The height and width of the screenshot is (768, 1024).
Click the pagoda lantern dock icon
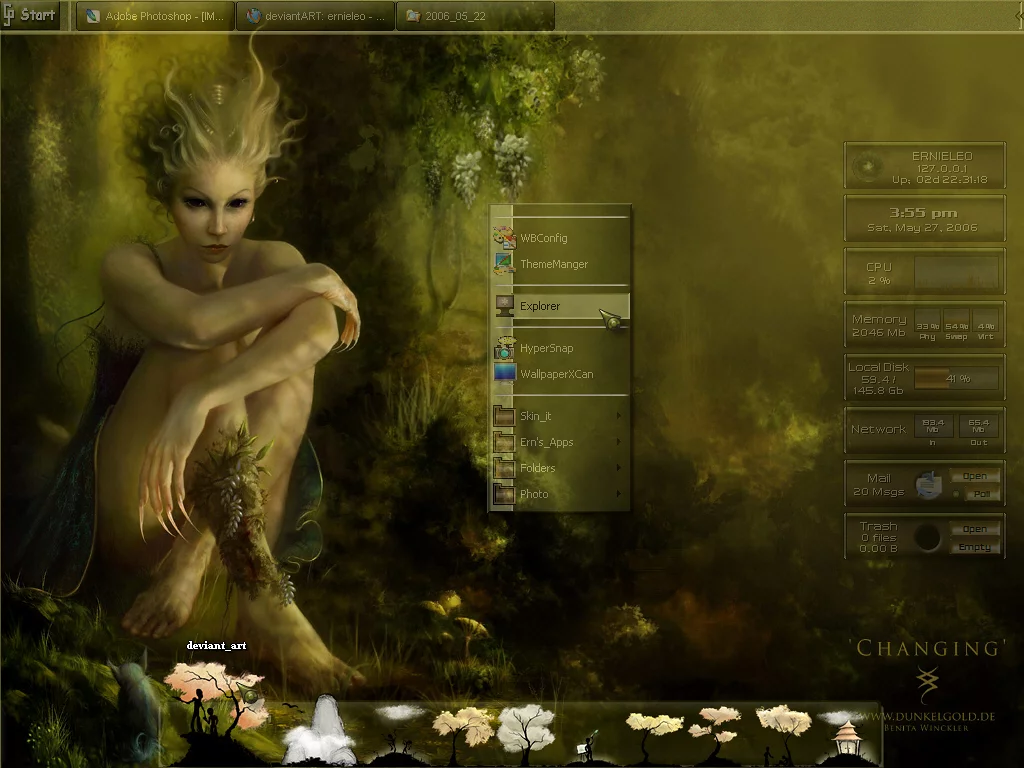tap(848, 738)
